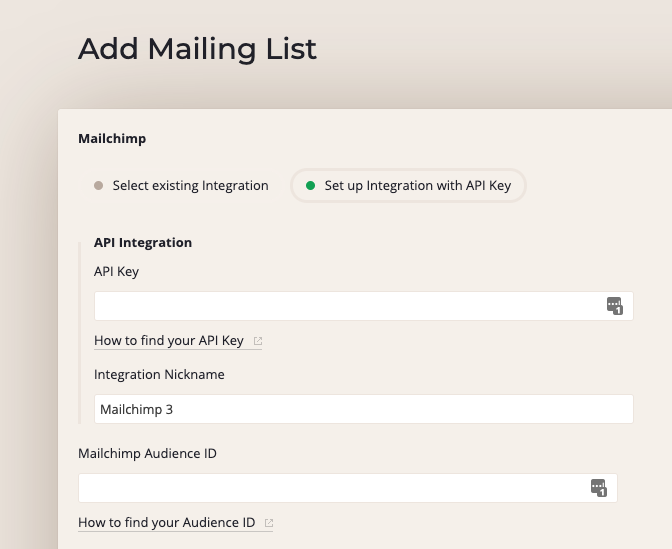Image resolution: width=672 pixels, height=549 pixels.
Task: Click external link icon beside Audience ID help
Action: point(269,523)
